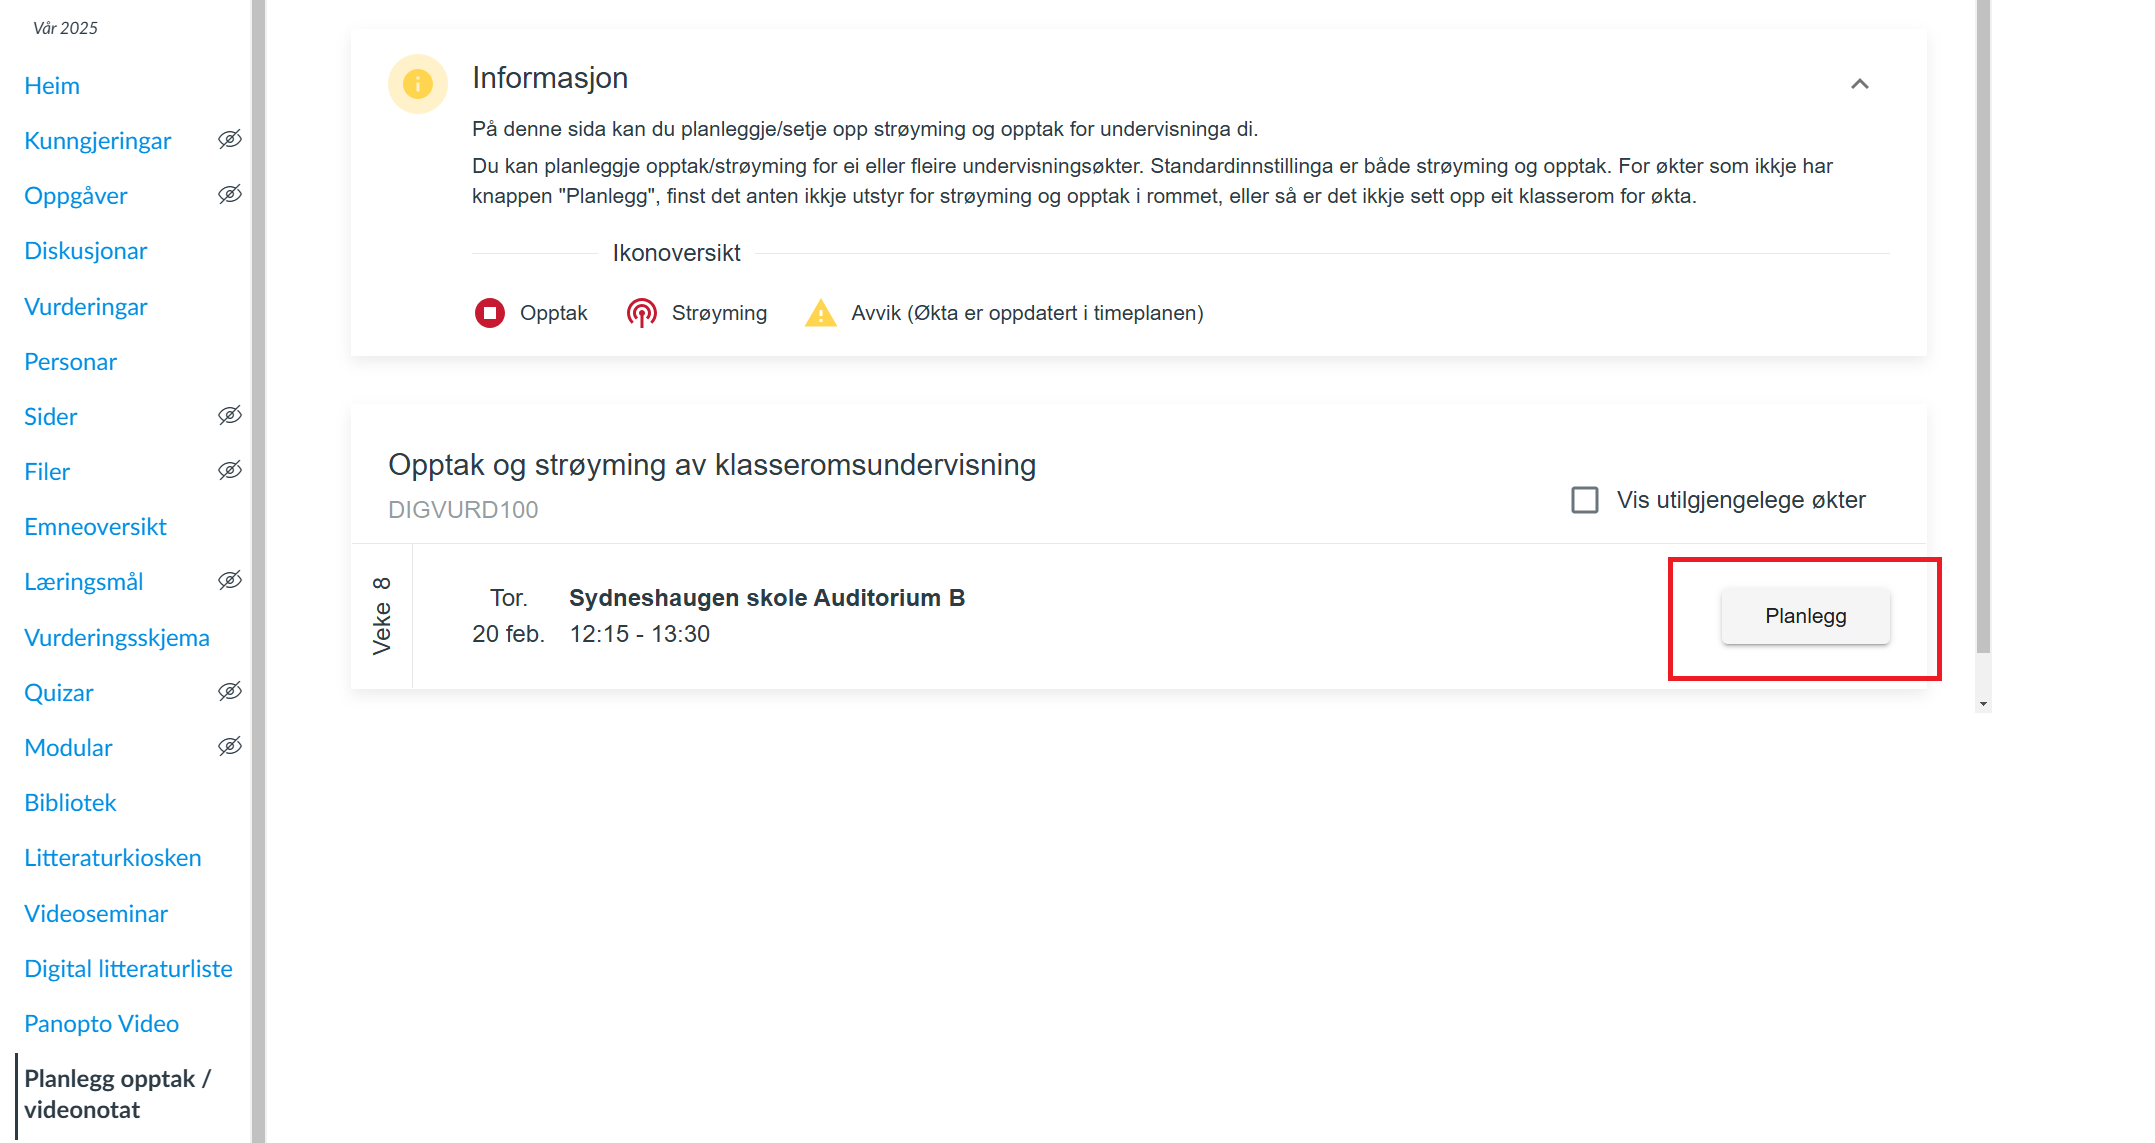This screenshot has width=2155, height=1143.
Task: Open the Digital litteraturliste link
Action: tap(128, 969)
